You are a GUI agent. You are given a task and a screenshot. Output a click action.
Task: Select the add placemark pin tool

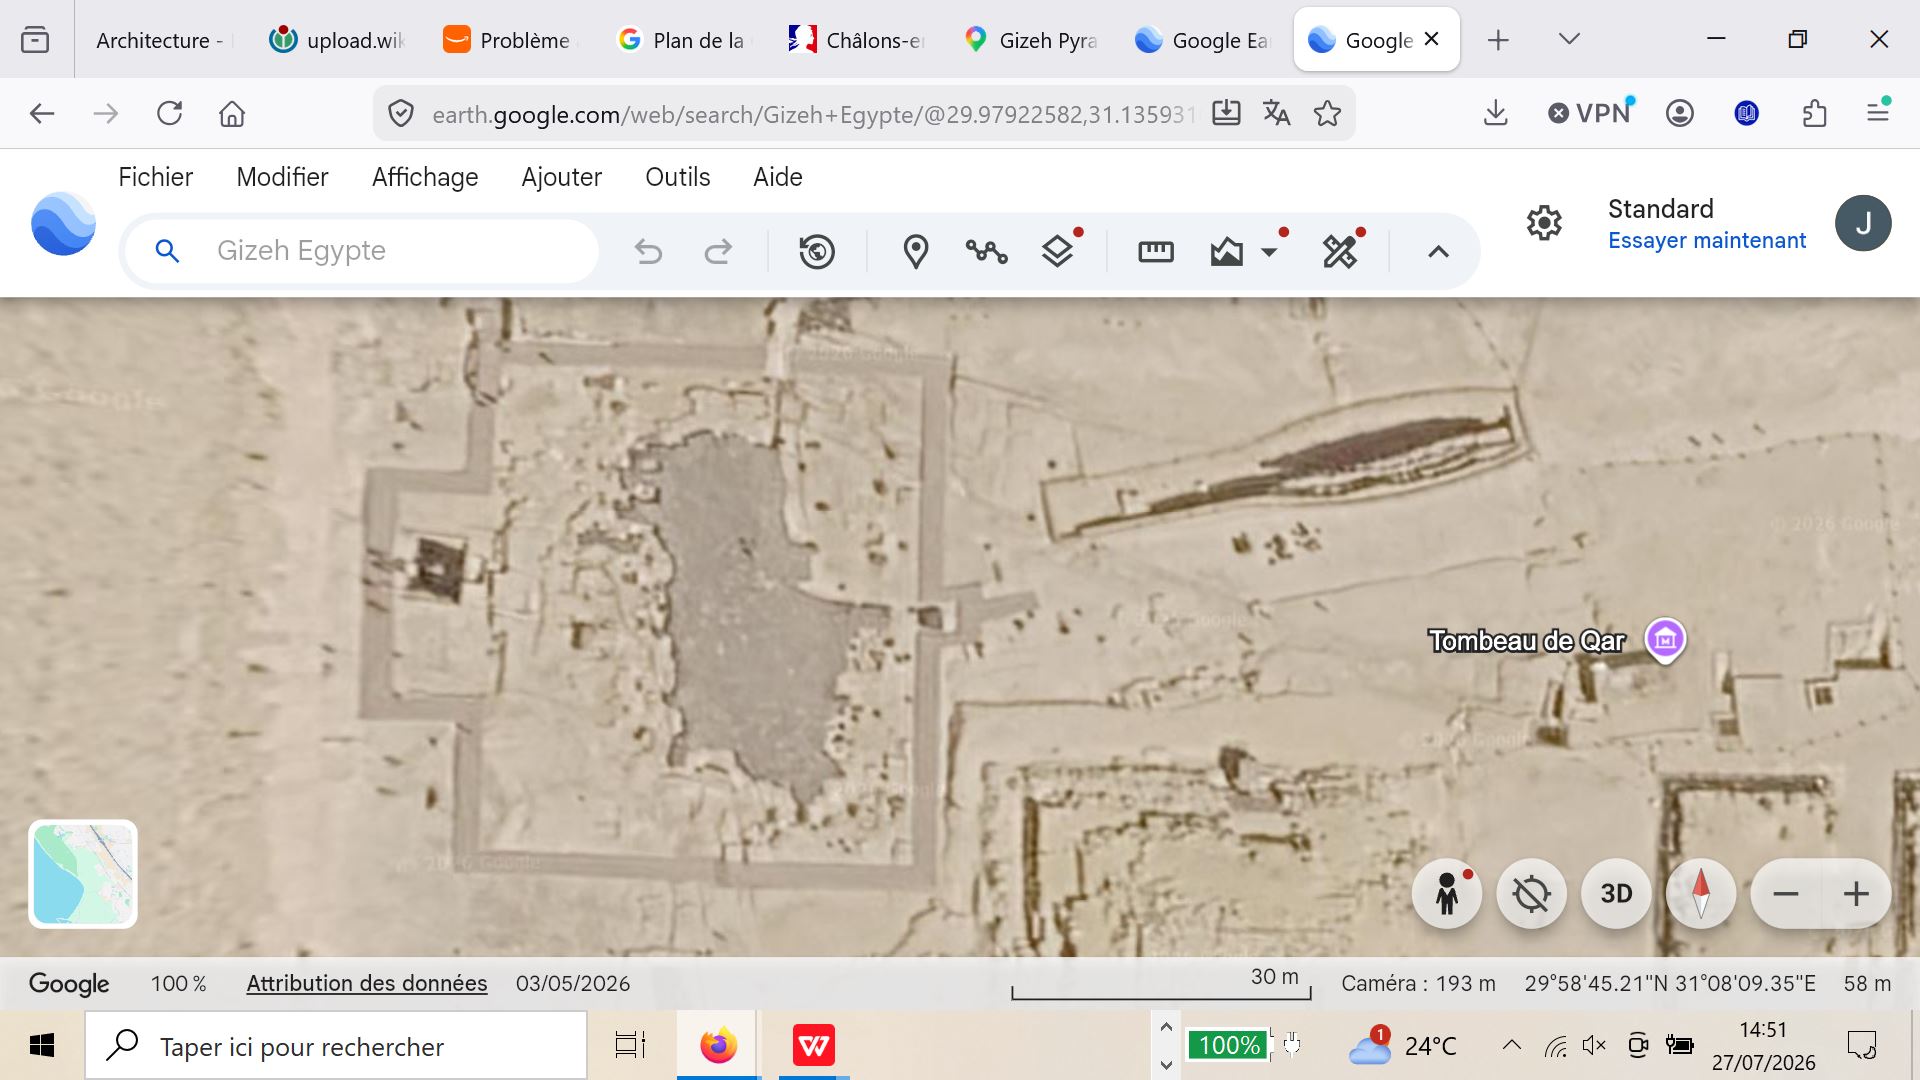click(915, 251)
